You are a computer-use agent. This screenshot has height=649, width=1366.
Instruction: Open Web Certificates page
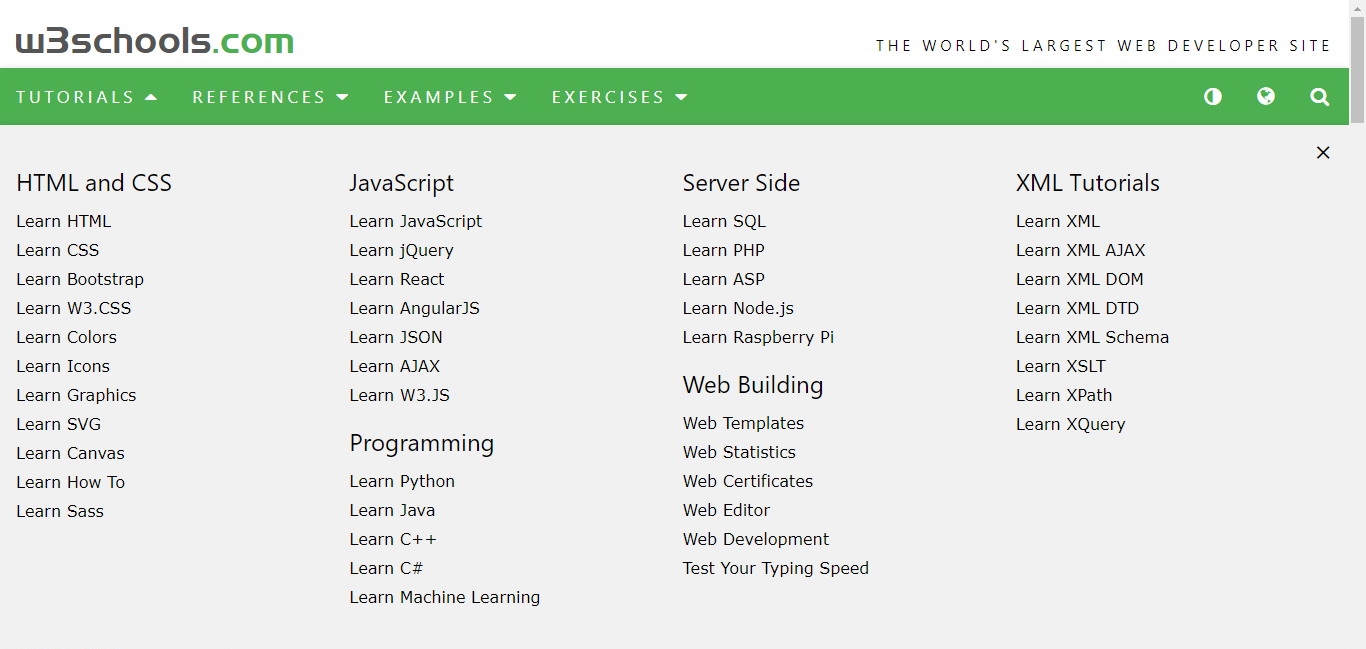[x=748, y=481]
